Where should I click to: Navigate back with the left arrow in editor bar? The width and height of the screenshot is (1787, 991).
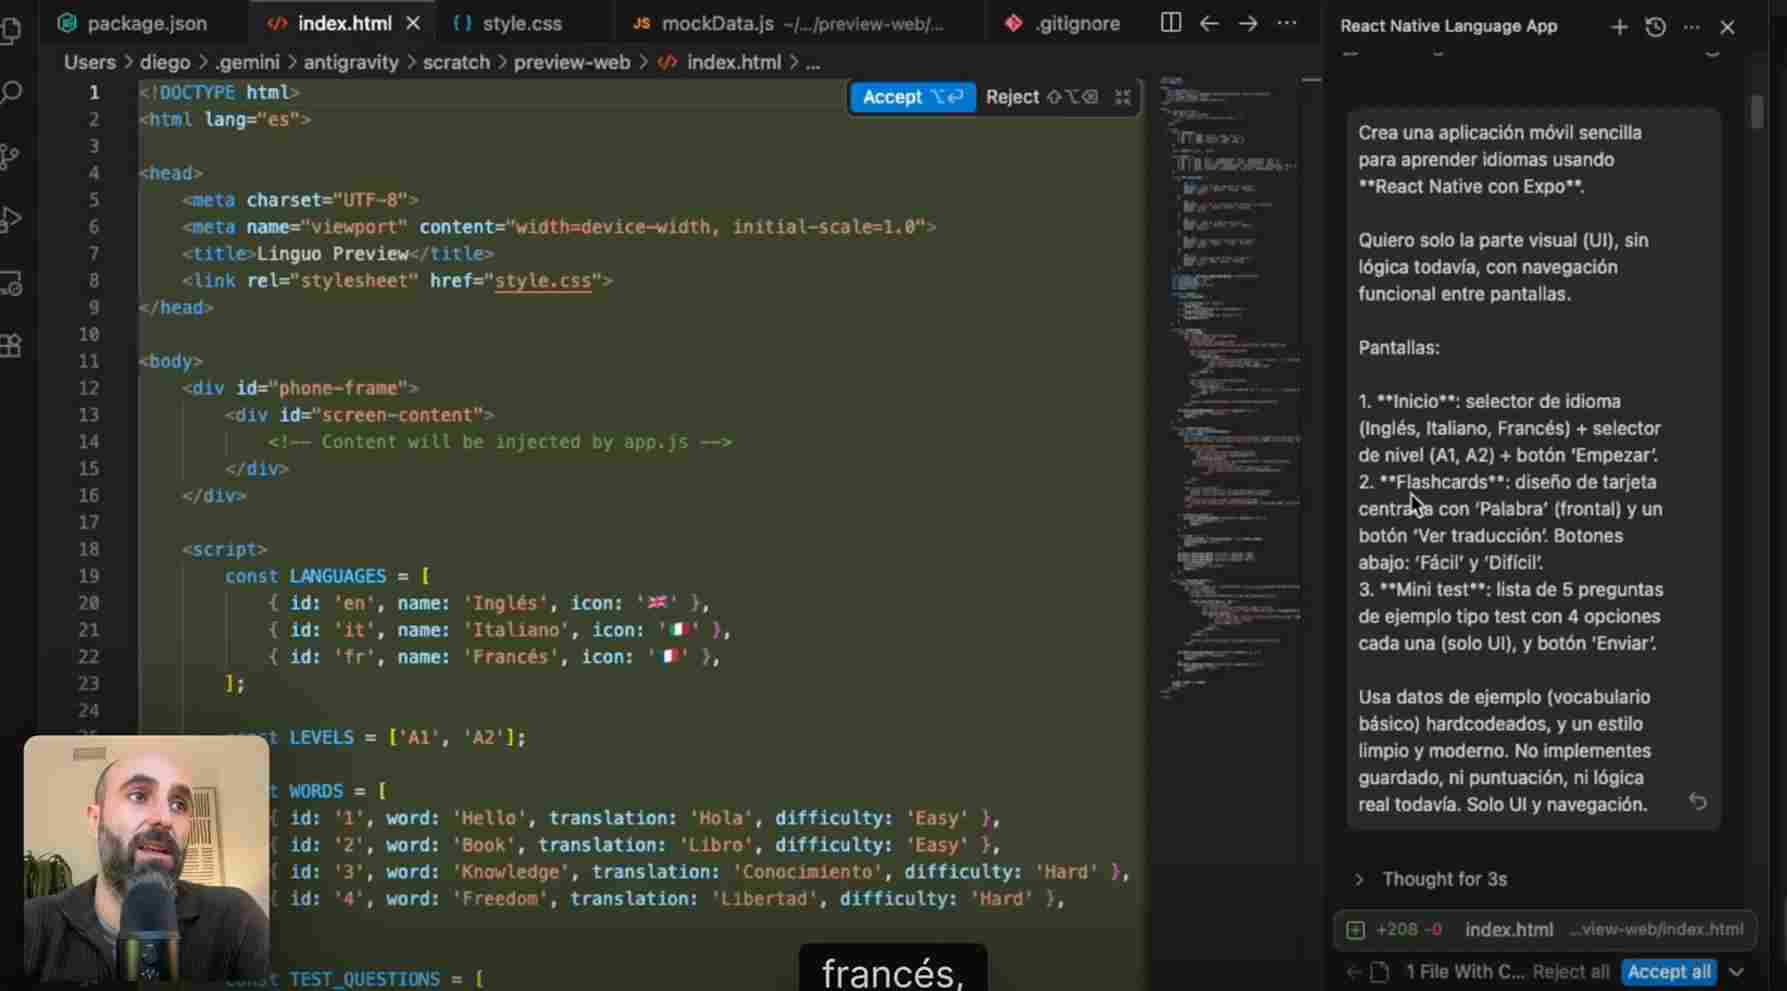[1209, 23]
